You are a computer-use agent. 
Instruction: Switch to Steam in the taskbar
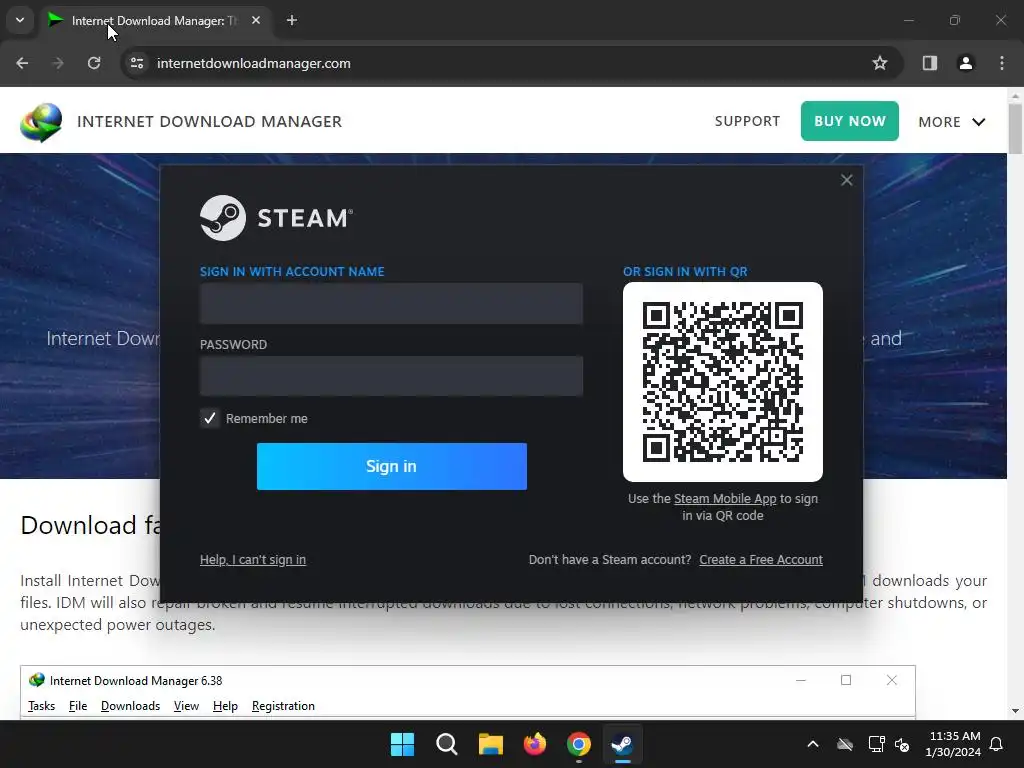[x=622, y=744]
